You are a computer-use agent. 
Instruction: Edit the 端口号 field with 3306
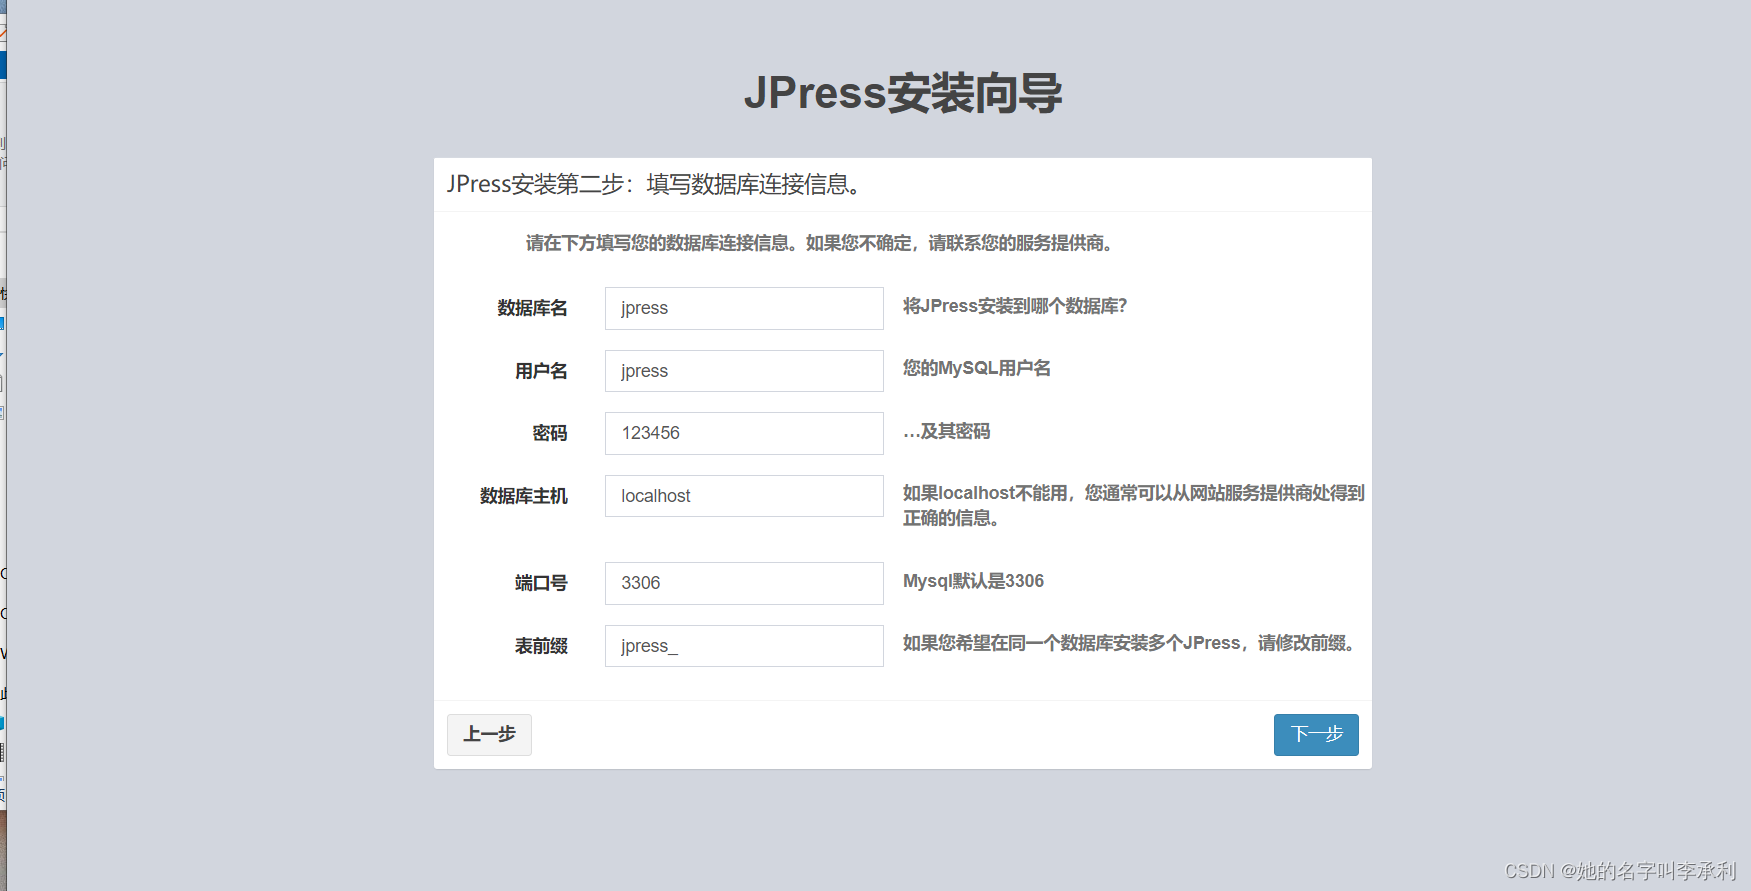coord(744,583)
